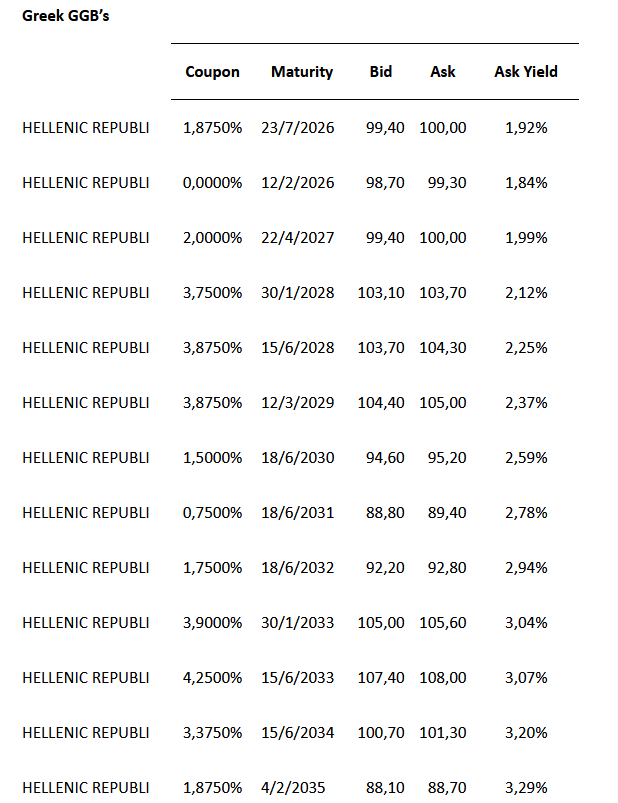Click the Coupon column header
The height and width of the screenshot is (803, 618).
(212, 72)
